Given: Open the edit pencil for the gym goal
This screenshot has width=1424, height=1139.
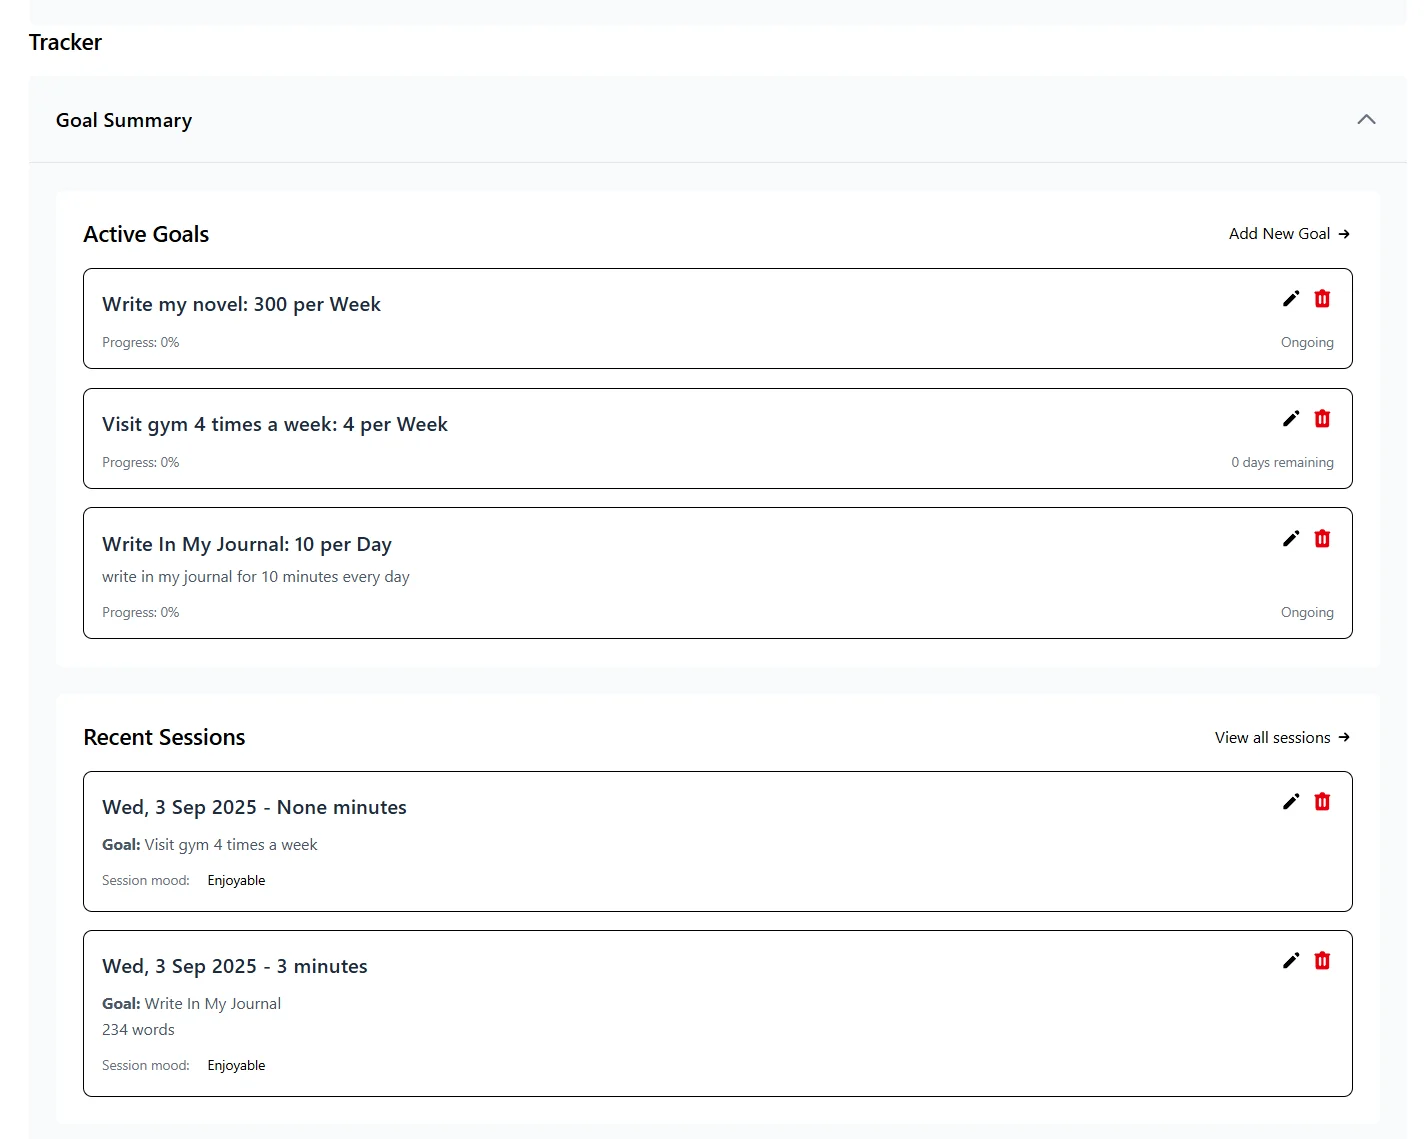Looking at the screenshot, I should (1290, 418).
